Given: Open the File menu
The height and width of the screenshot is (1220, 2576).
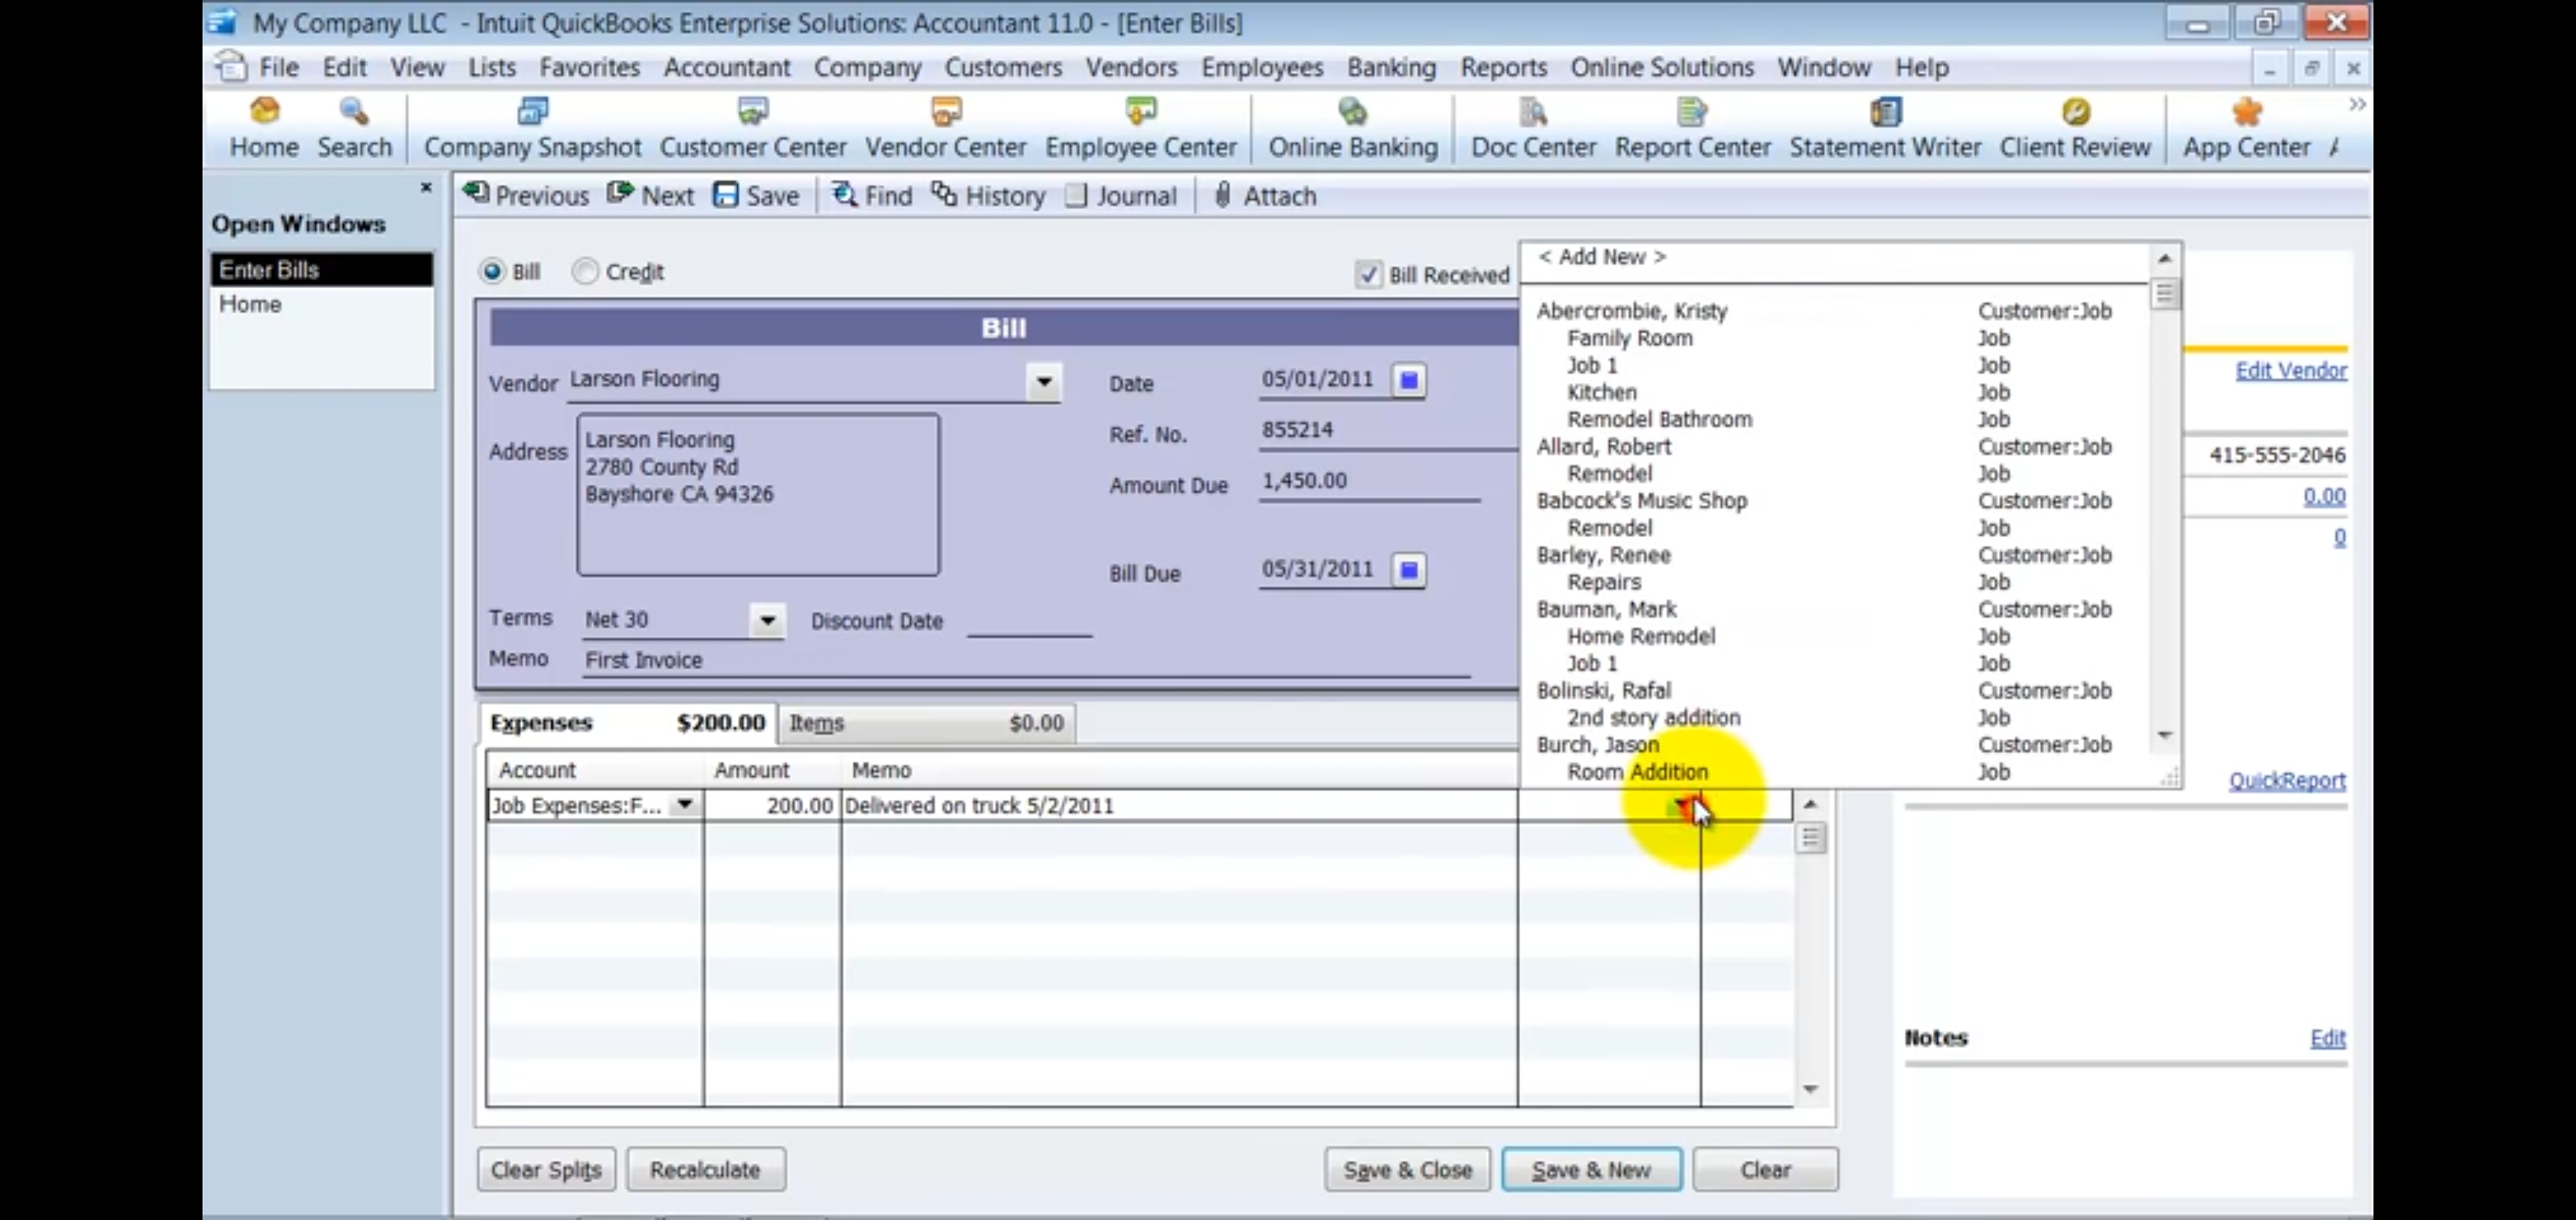Looking at the screenshot, I should 279,67.
